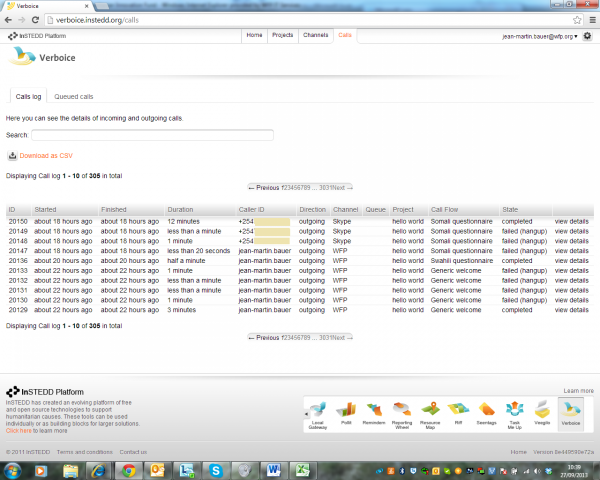Image resolution: width=600 pixels, height=480 pixels.
Task: Select 'Swahili questionnaire' call flow cell
Action: [x=462, y=261]
